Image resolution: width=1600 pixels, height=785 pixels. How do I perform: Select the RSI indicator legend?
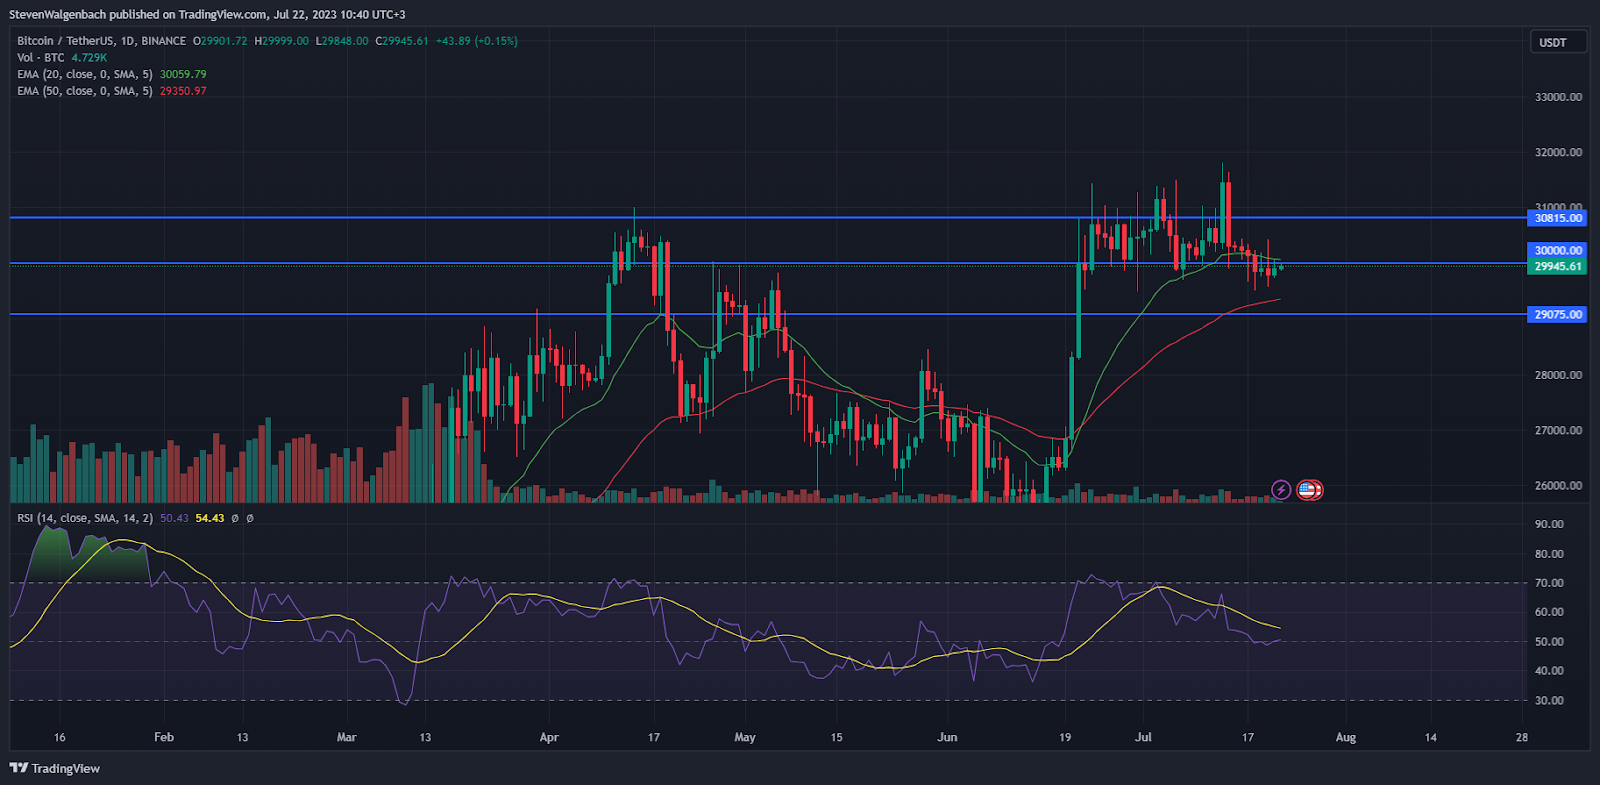(x=85, y=518)
